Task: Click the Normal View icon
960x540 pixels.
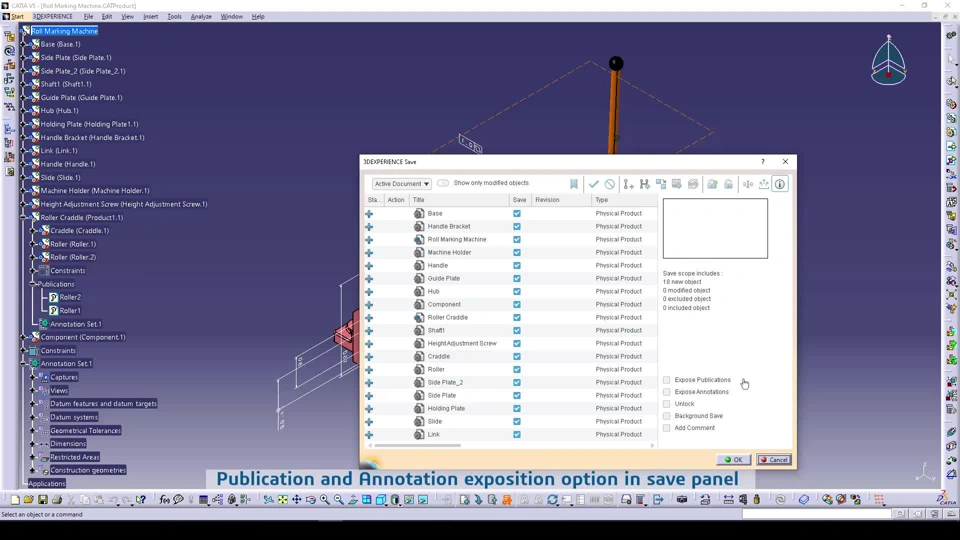Action: click(353, 500)
